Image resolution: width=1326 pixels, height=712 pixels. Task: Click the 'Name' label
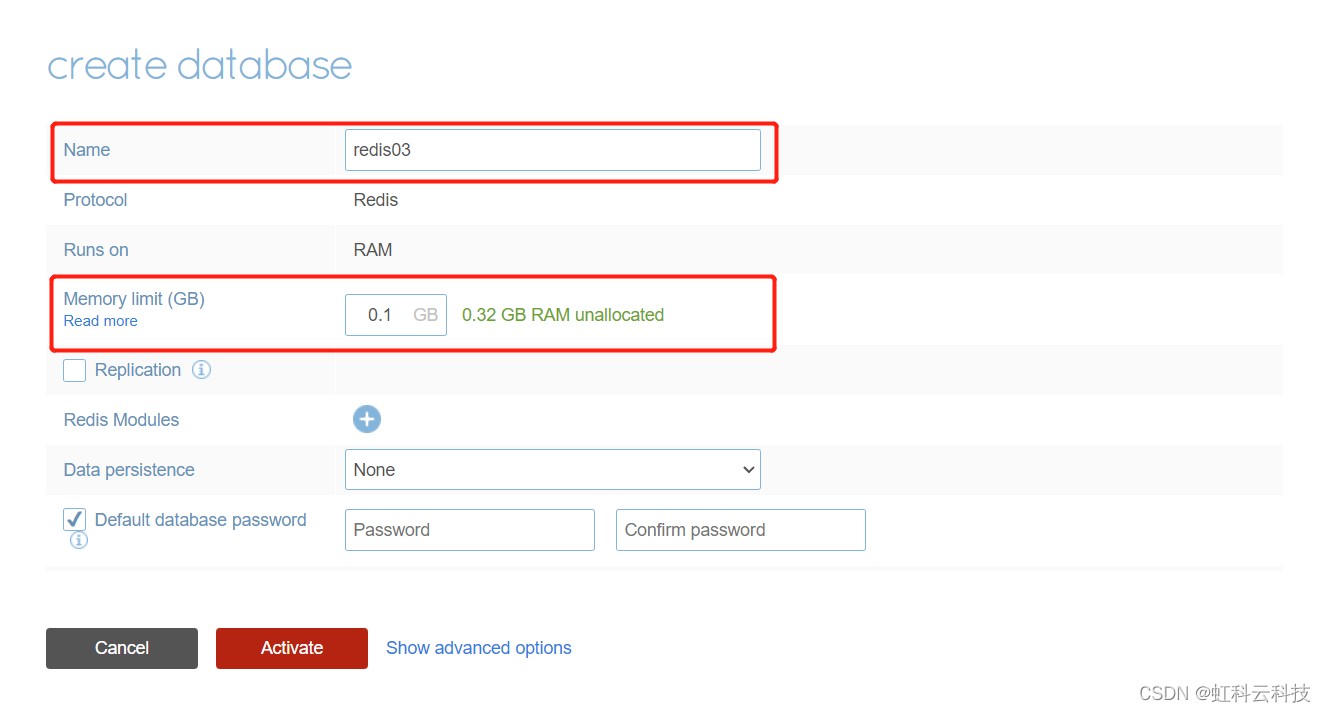[87, 150]
